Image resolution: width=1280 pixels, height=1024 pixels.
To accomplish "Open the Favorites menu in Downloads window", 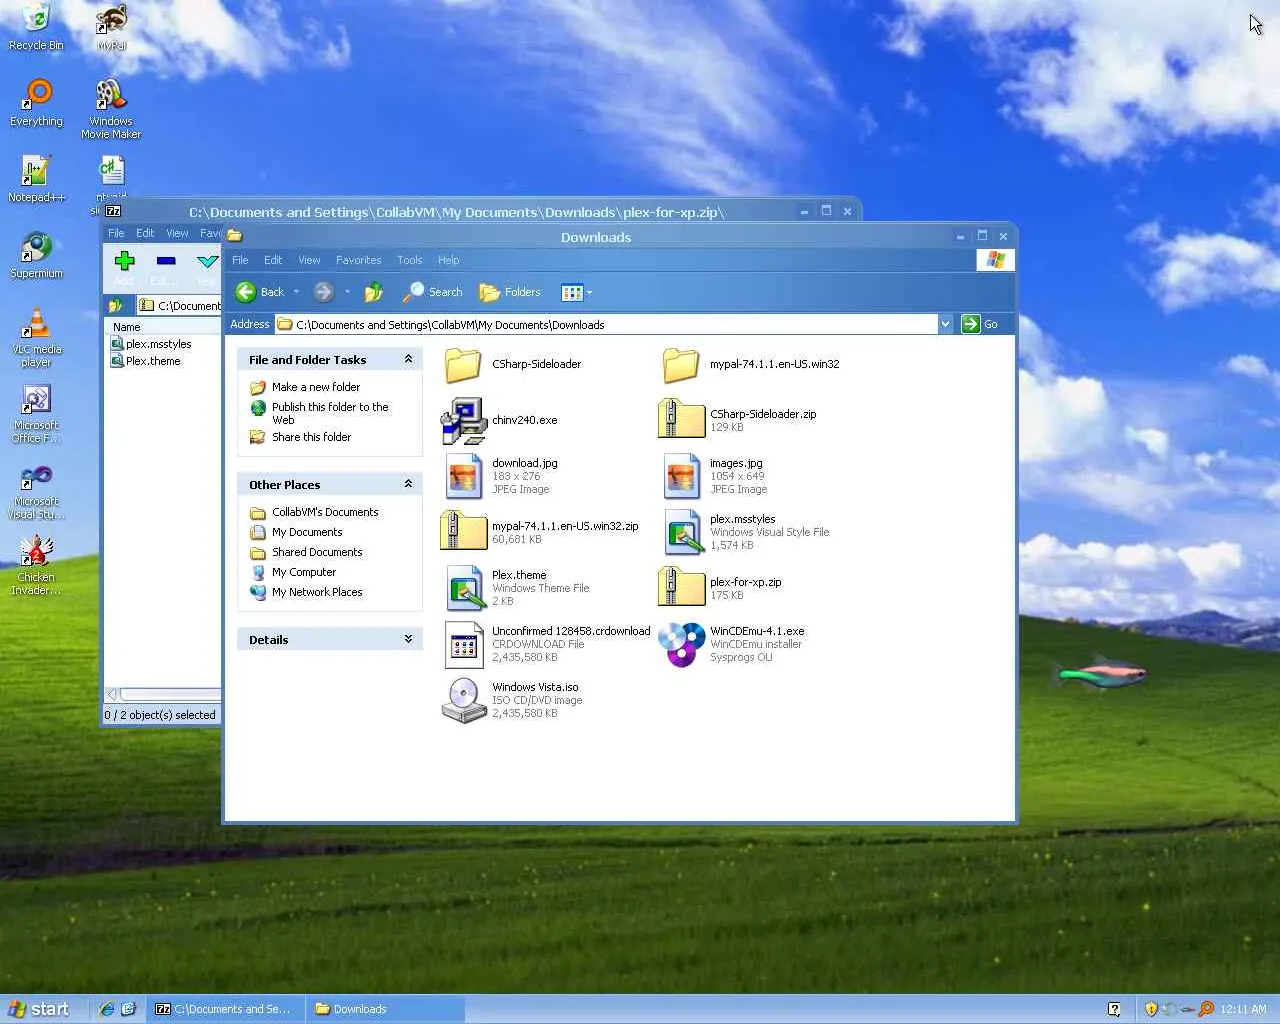I will click(358, 260).
